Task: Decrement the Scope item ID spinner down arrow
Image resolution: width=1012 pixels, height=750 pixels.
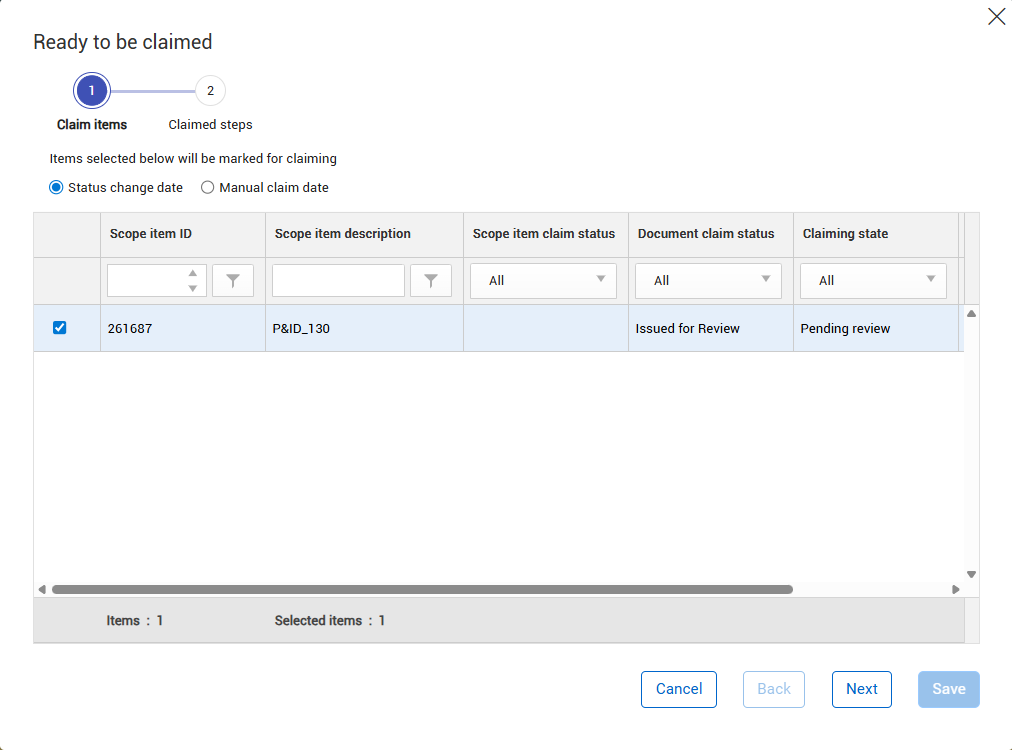Action: (x=193, y=289)
